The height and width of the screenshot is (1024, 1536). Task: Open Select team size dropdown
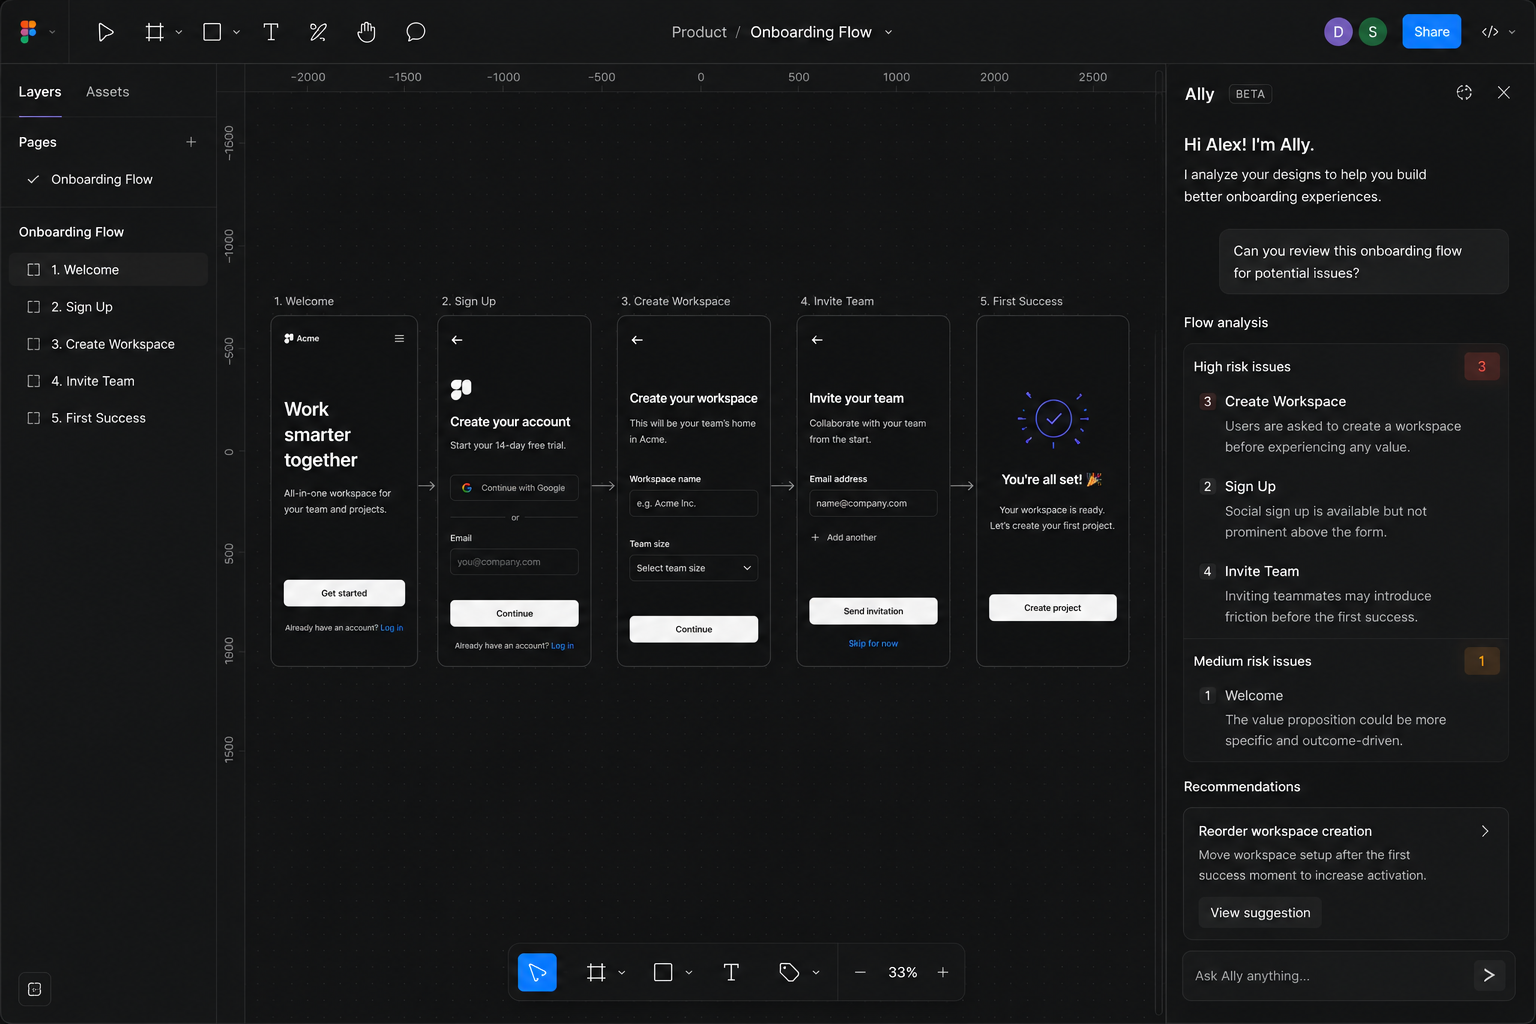pyautogui.click(x=694, y=568)
